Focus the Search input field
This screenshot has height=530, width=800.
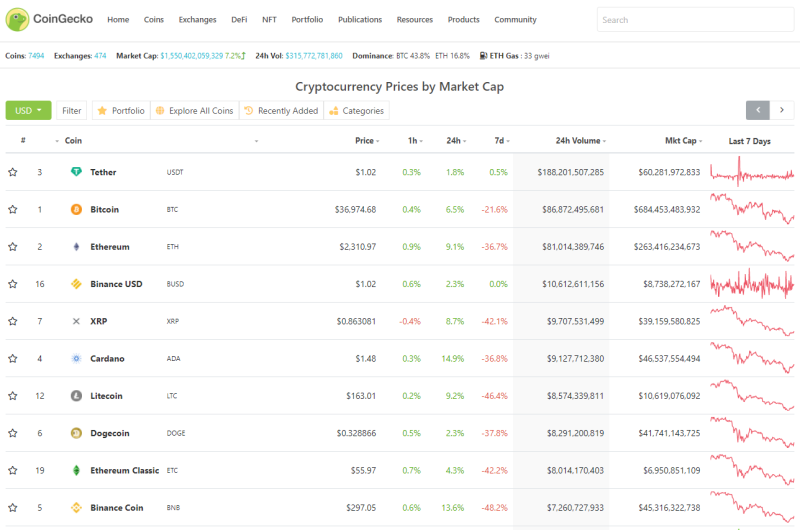(x=695, y=20)
